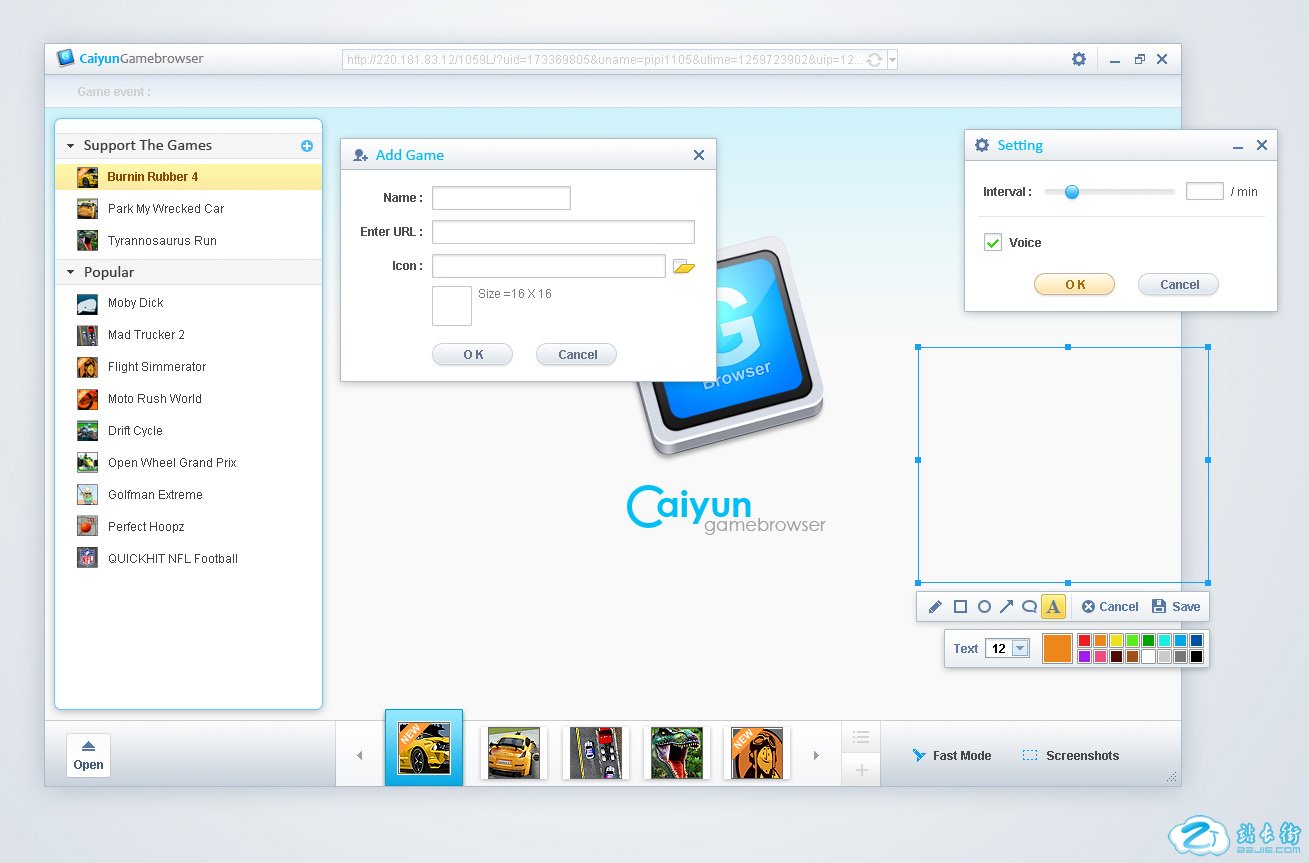Screen dimensions: 1309x863
Task: Collapse the Support The Games section
Action: 71,146
